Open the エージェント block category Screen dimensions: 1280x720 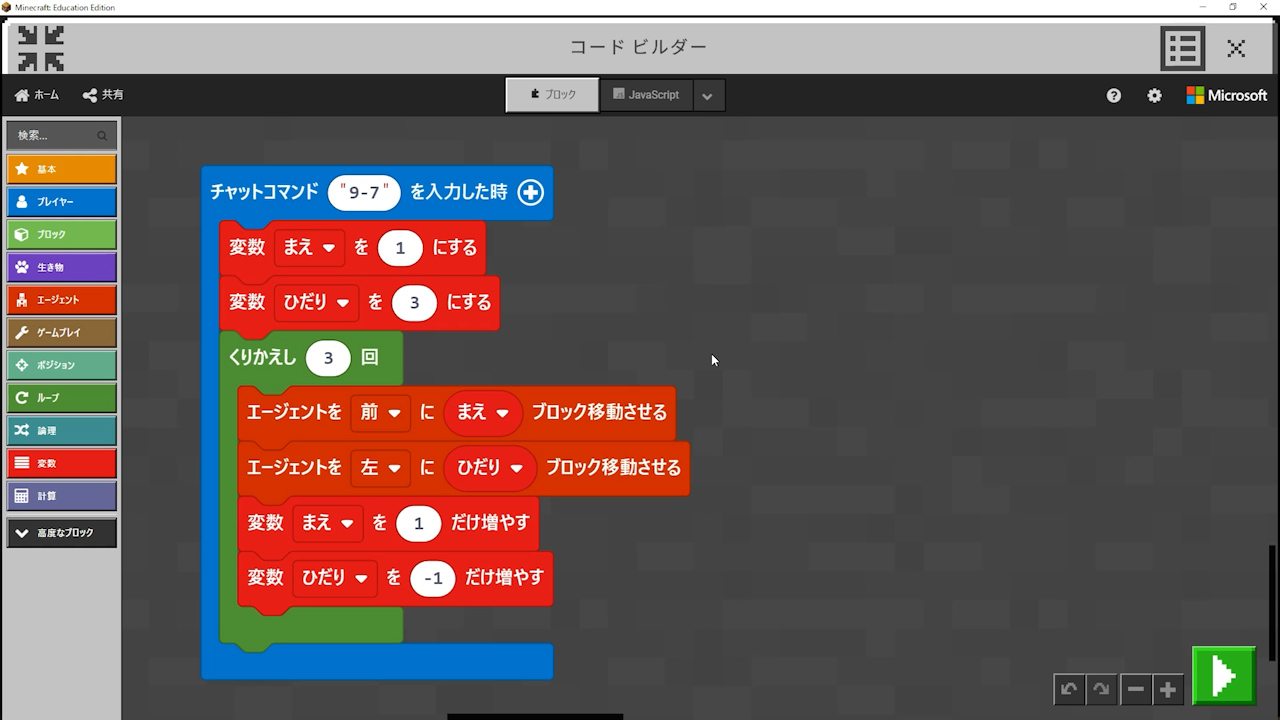(62, 300)
